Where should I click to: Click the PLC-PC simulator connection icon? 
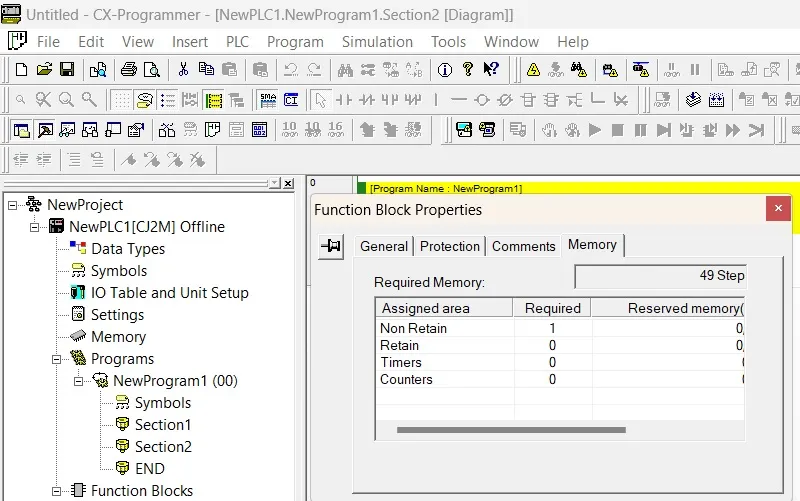point(487,130)
